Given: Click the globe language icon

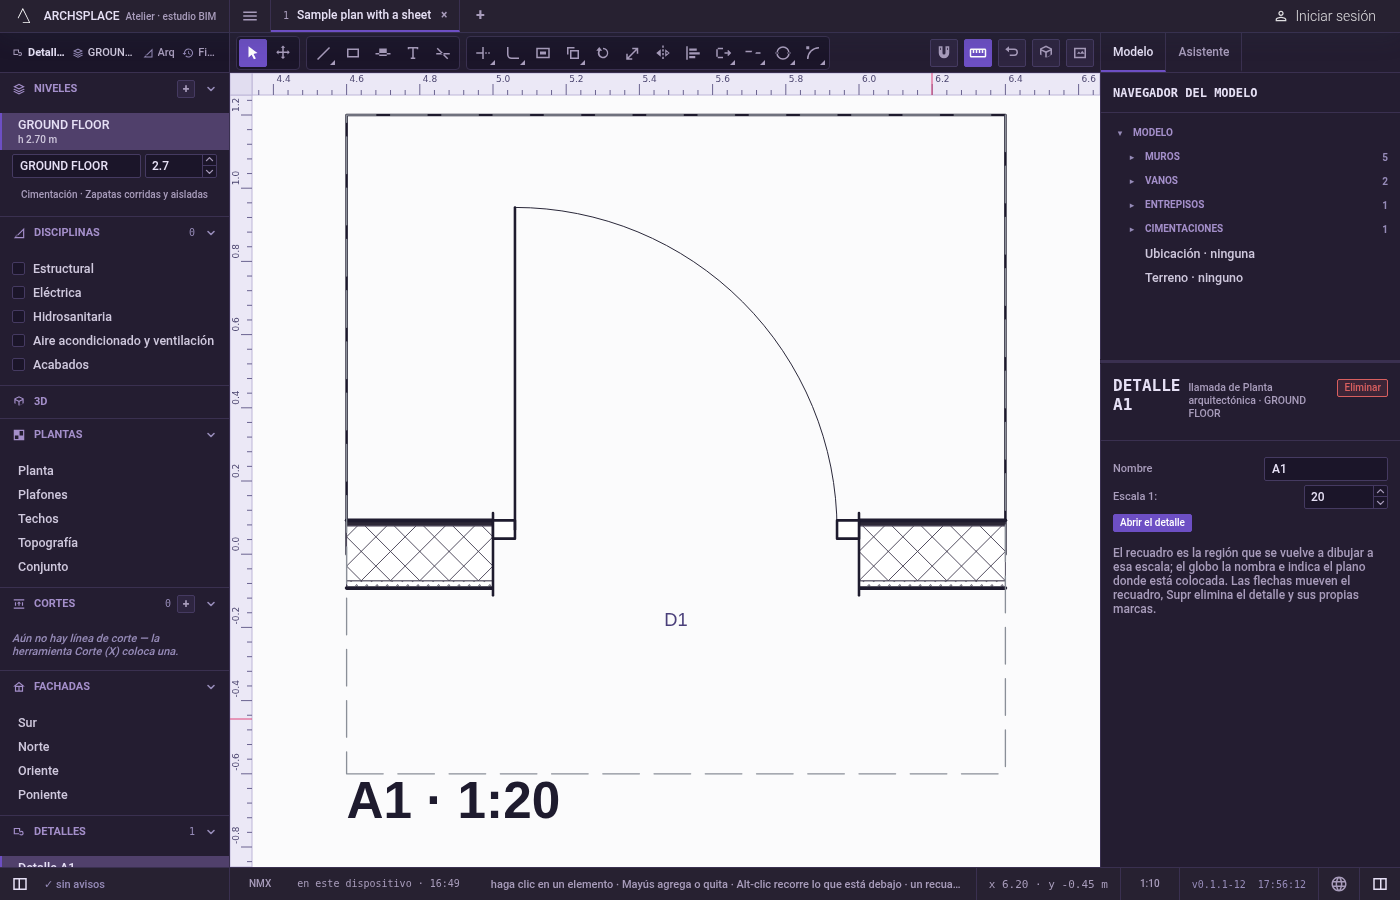Looking at the screenshot, I should pyautogui.click(x=1339, y=884).
